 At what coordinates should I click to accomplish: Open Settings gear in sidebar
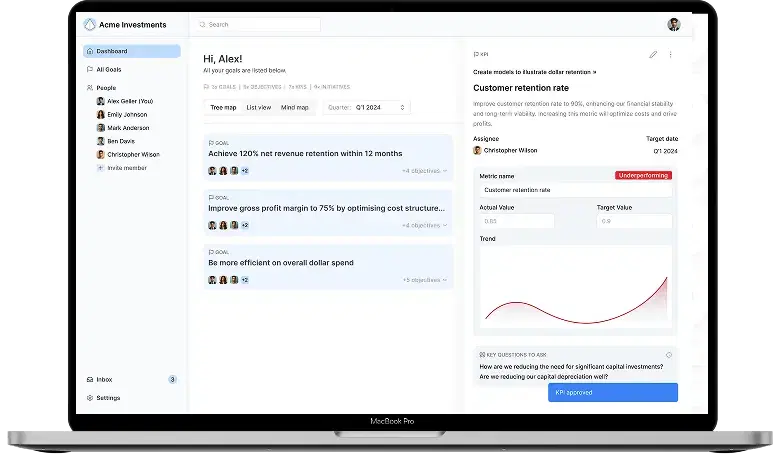coord(90,398)
